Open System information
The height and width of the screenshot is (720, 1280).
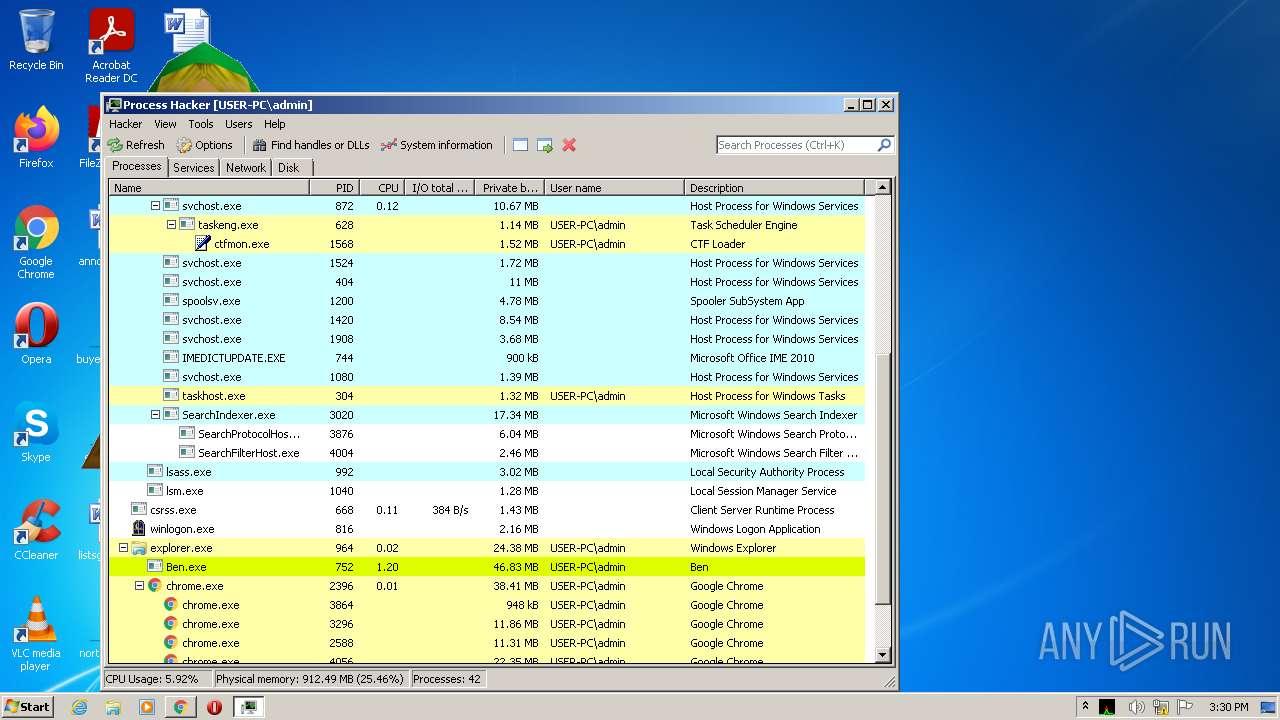point(437,145)
